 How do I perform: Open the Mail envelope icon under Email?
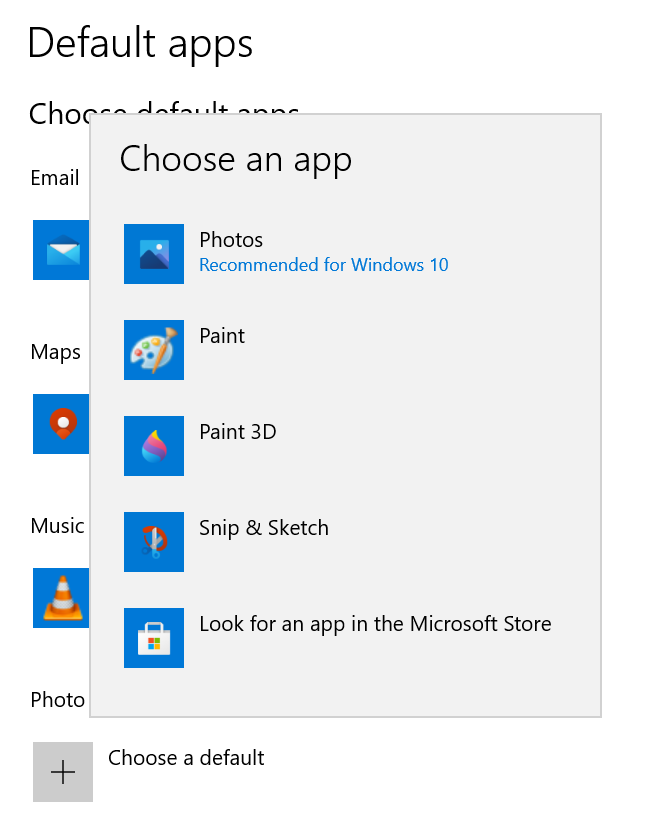point(62,250)
